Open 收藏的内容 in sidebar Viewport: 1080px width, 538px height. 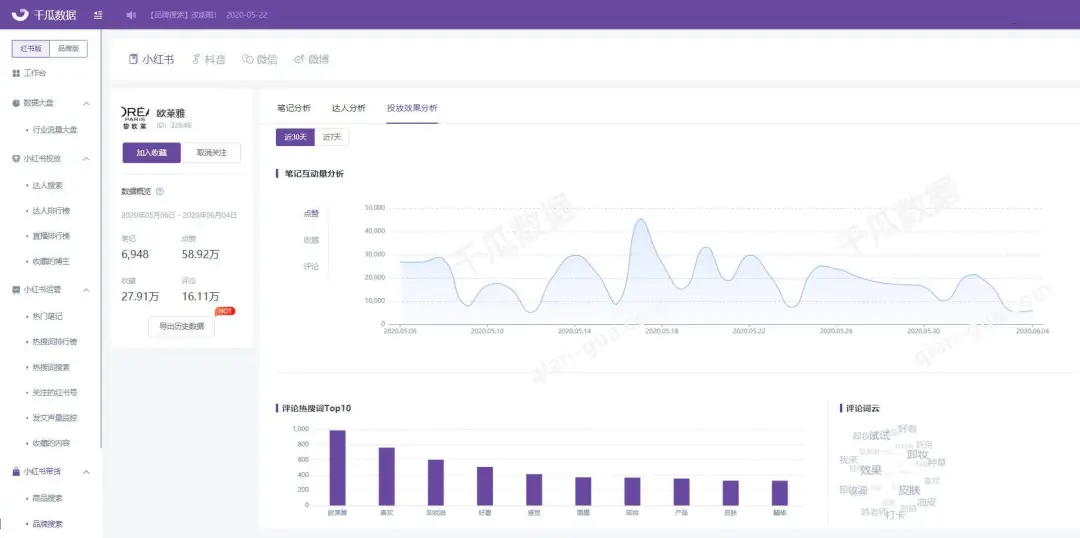(51, 444)
